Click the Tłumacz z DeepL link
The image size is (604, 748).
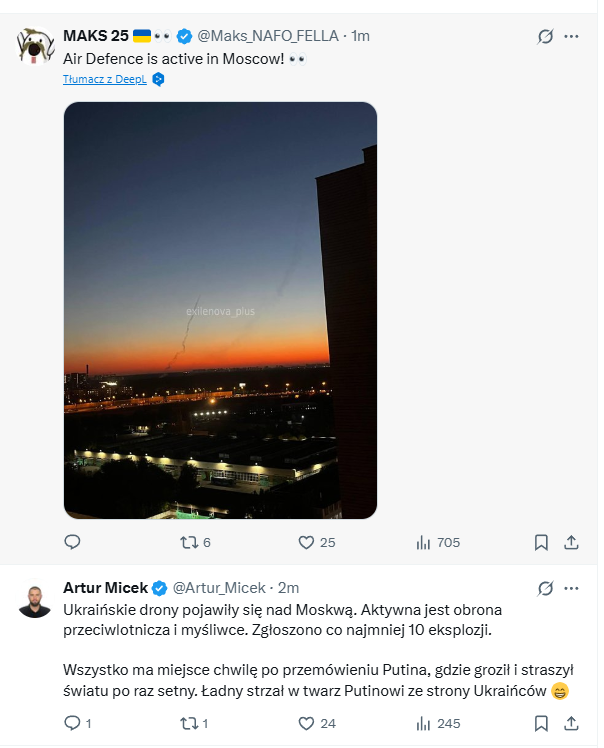tap(105, 79)
